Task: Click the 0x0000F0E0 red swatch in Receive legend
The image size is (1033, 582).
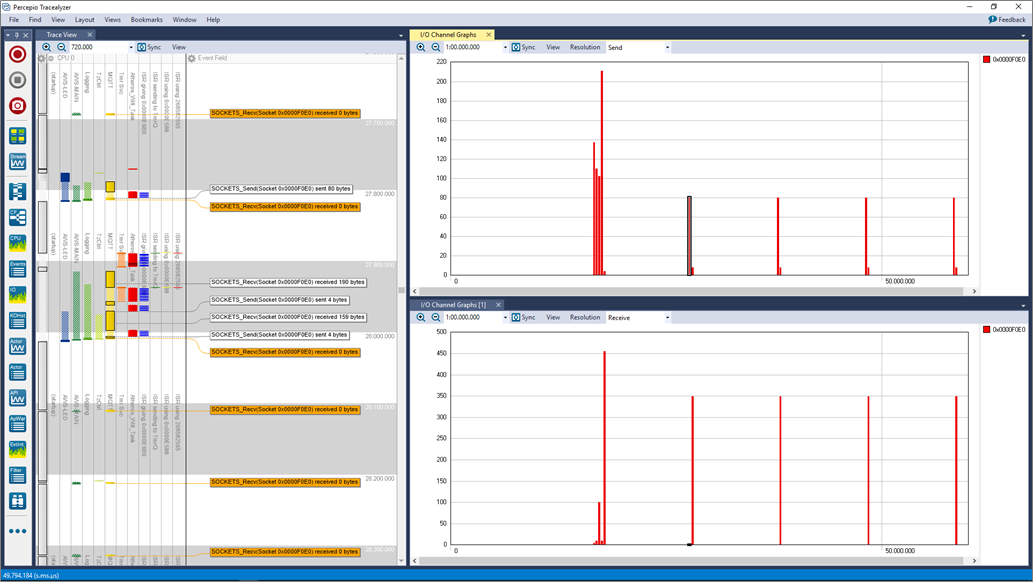Action: (x=986, y=330)
